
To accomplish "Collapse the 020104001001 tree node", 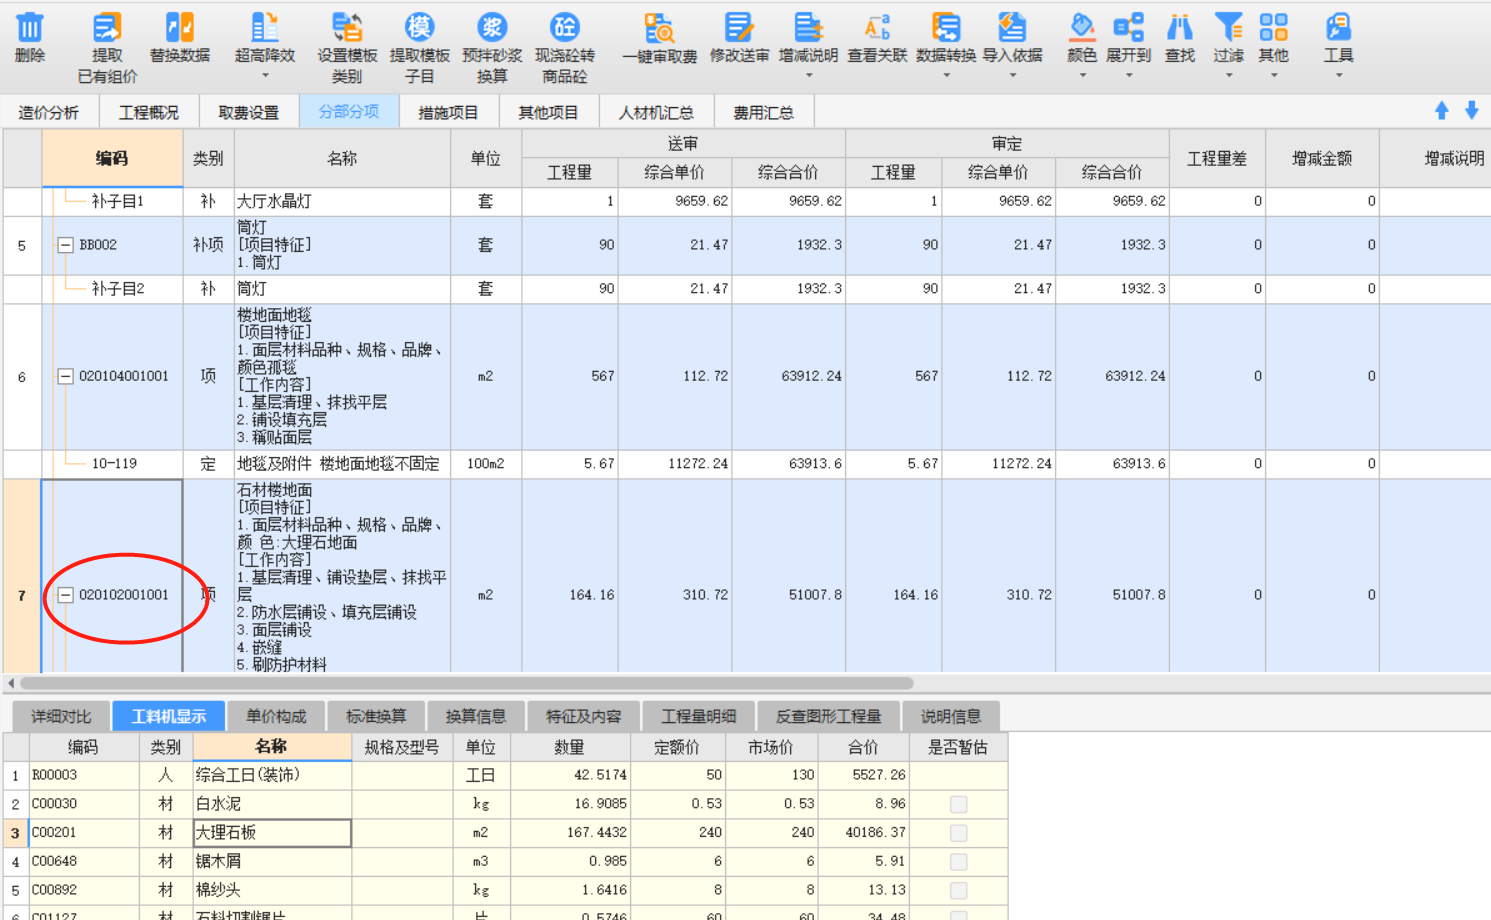I will [65, 377].
